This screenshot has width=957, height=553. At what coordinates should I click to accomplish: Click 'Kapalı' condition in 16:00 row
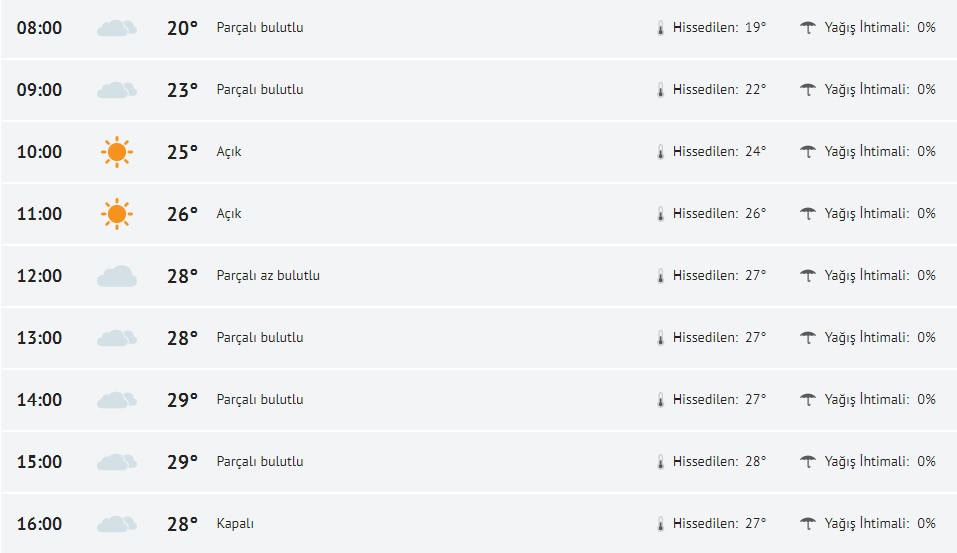235,524
